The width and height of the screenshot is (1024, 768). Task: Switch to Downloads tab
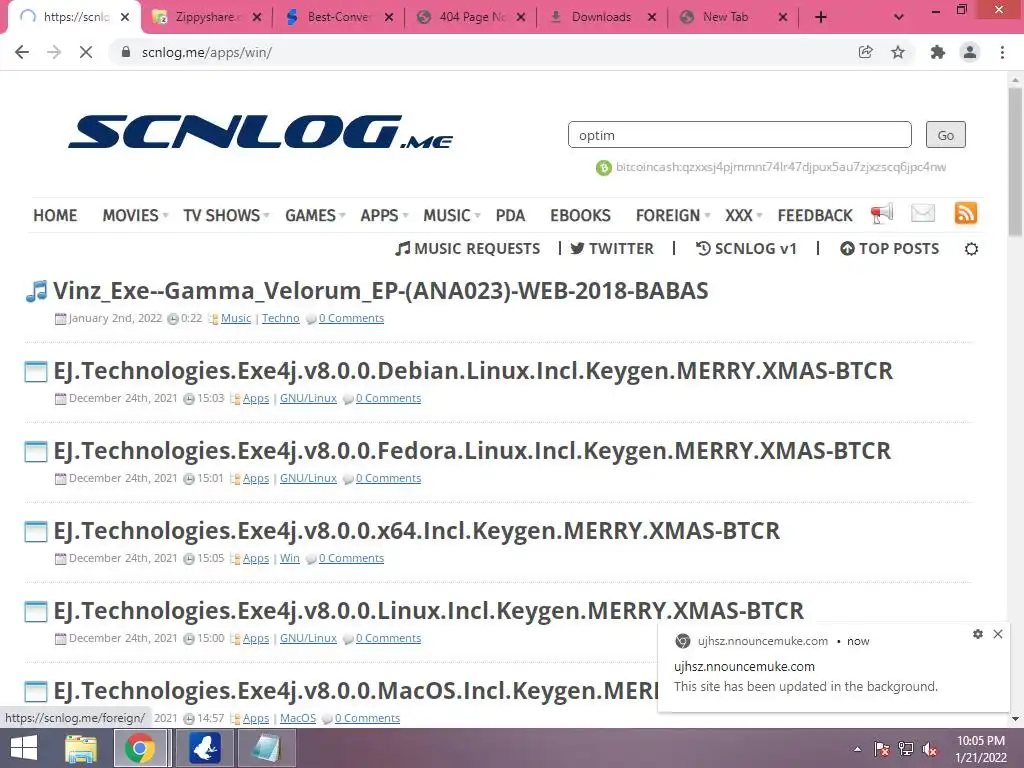point(602,18)
